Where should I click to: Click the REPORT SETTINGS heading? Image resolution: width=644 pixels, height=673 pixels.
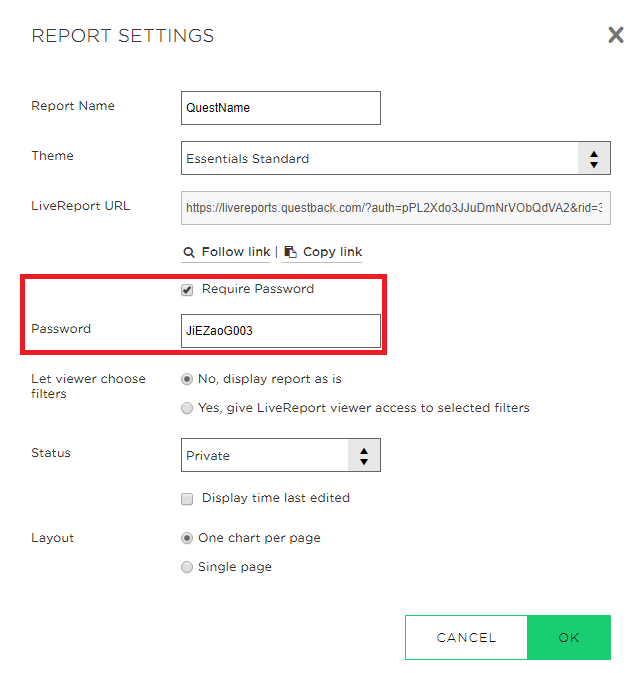point(123,36)
